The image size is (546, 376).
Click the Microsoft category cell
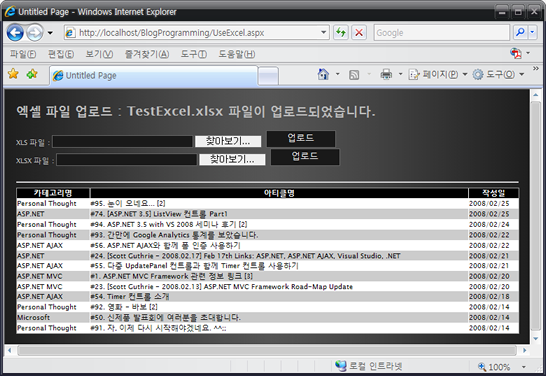(x=53, y=318)
